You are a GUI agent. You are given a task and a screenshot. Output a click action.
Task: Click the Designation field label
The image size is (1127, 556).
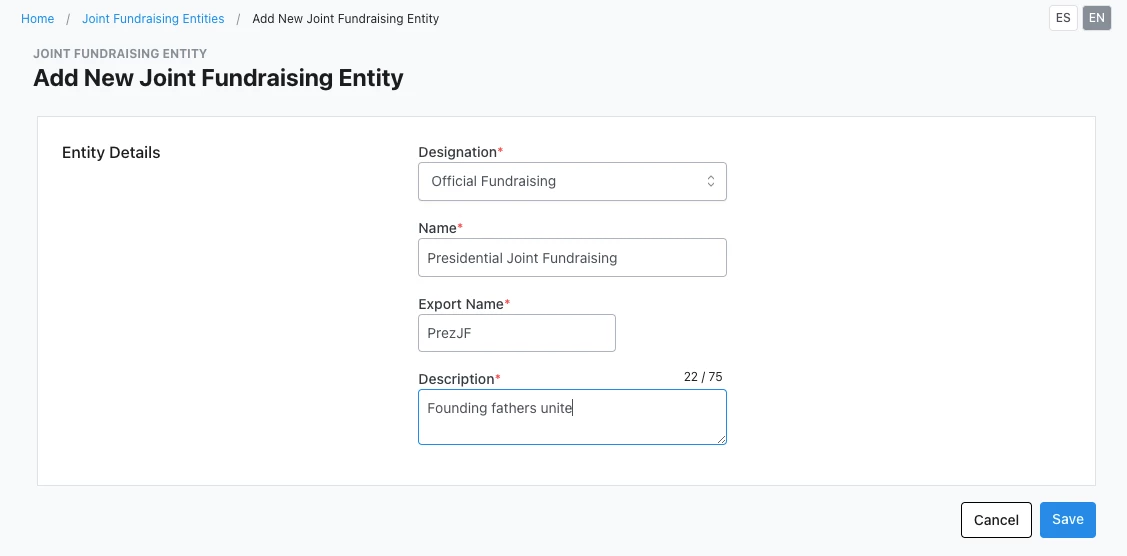(457, 152)
